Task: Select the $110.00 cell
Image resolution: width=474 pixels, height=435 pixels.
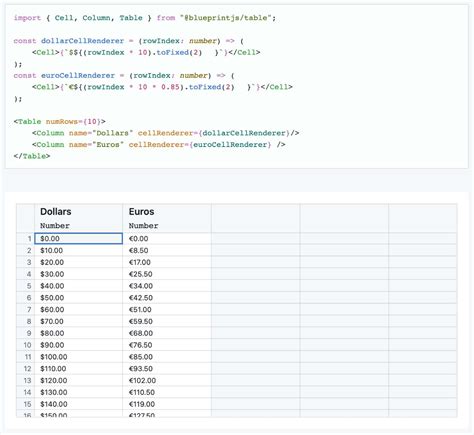Action: (78, 369)
